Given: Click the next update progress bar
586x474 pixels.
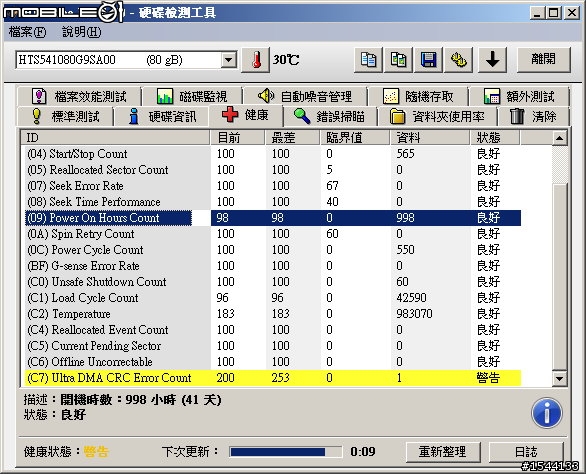Looking at the screenshot, I should pos(286,452).
